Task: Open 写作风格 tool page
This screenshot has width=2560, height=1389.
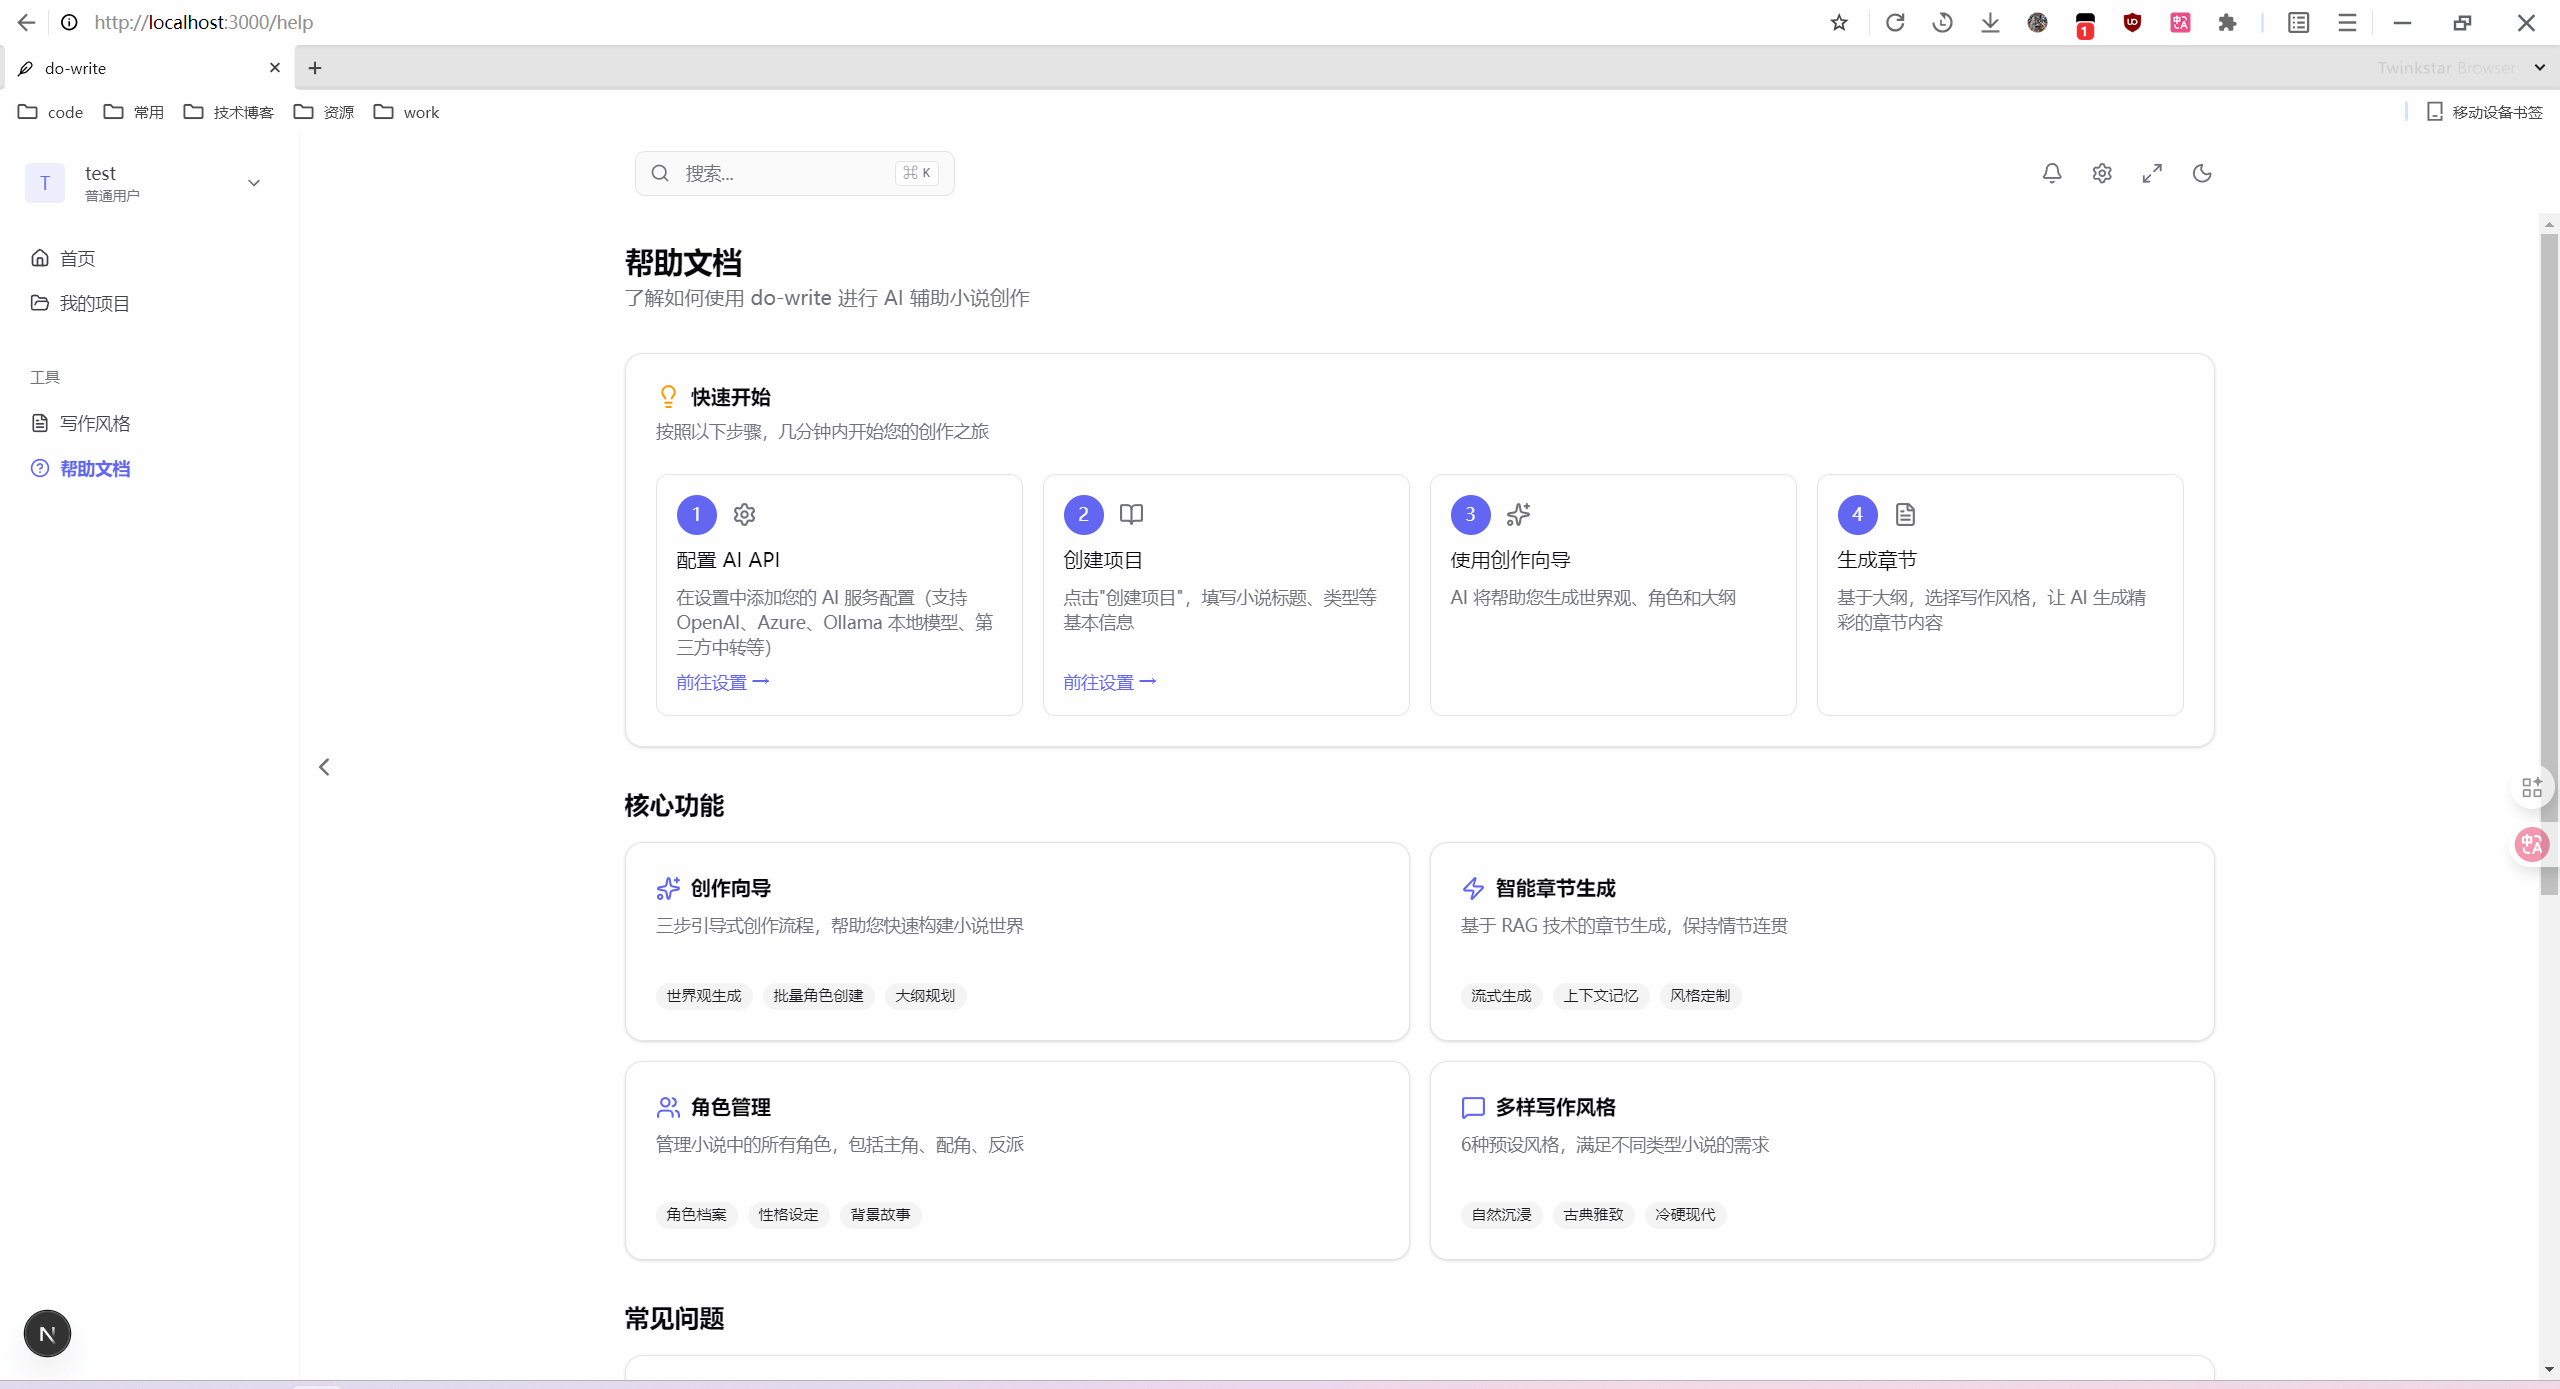Action: tap(94, 423)
